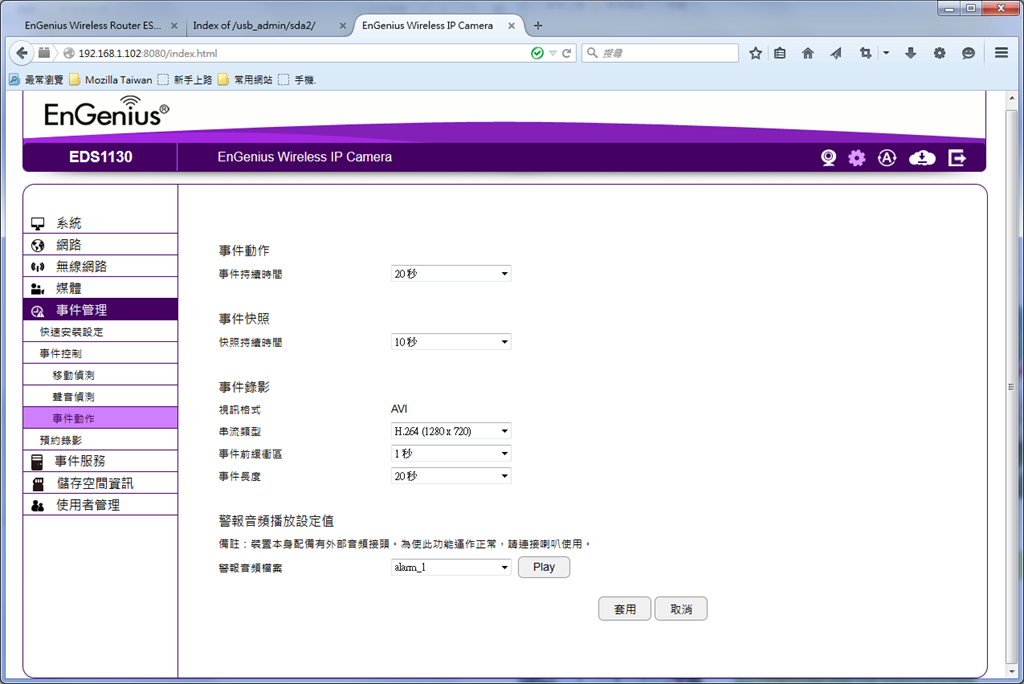Select the highlighted 事件動作 sidebar item
Screen dimensions: 1024x684
coord(100,418)
